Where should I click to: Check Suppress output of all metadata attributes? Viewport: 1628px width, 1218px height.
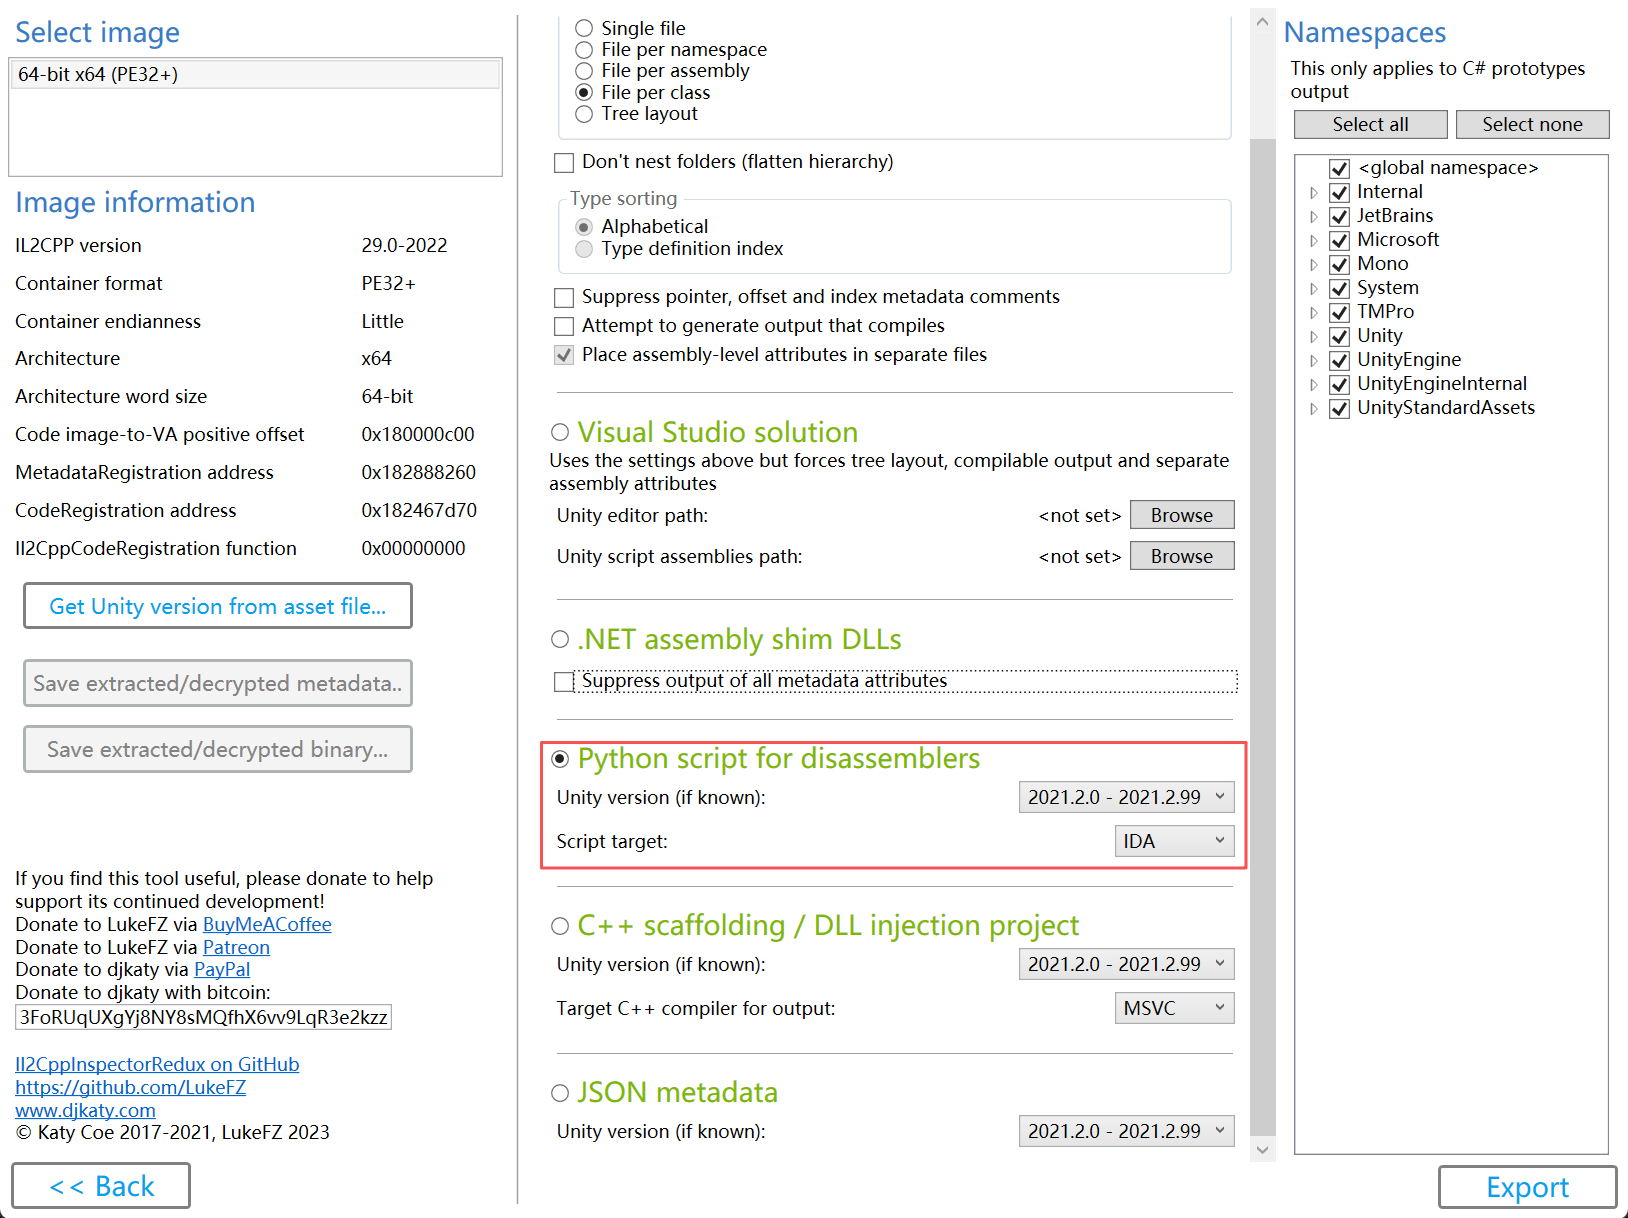(x=564, y=682)
